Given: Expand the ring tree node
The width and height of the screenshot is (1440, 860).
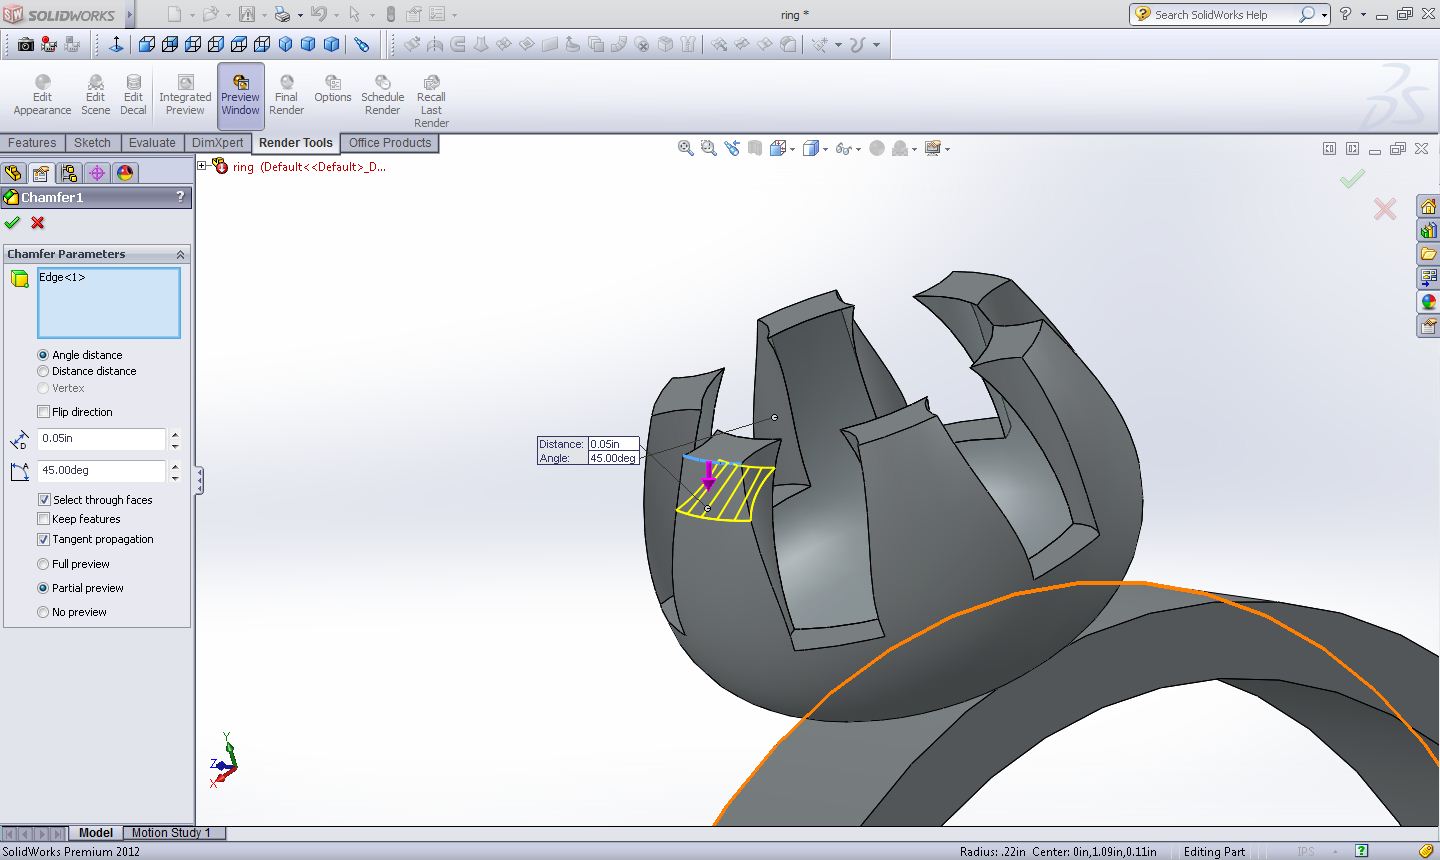Looking at the screenshot, I should click(202, 166).
